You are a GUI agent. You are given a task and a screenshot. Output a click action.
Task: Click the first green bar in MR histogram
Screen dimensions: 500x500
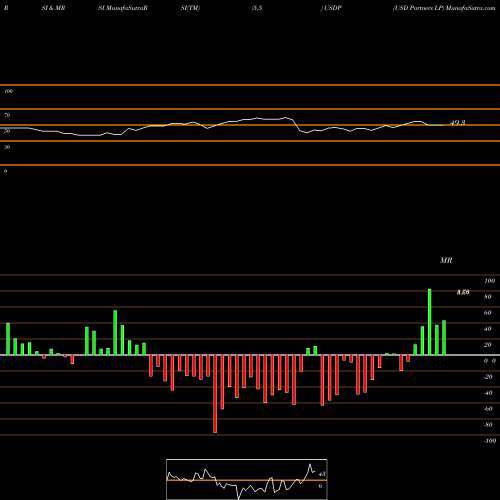(x=8, y=339)
